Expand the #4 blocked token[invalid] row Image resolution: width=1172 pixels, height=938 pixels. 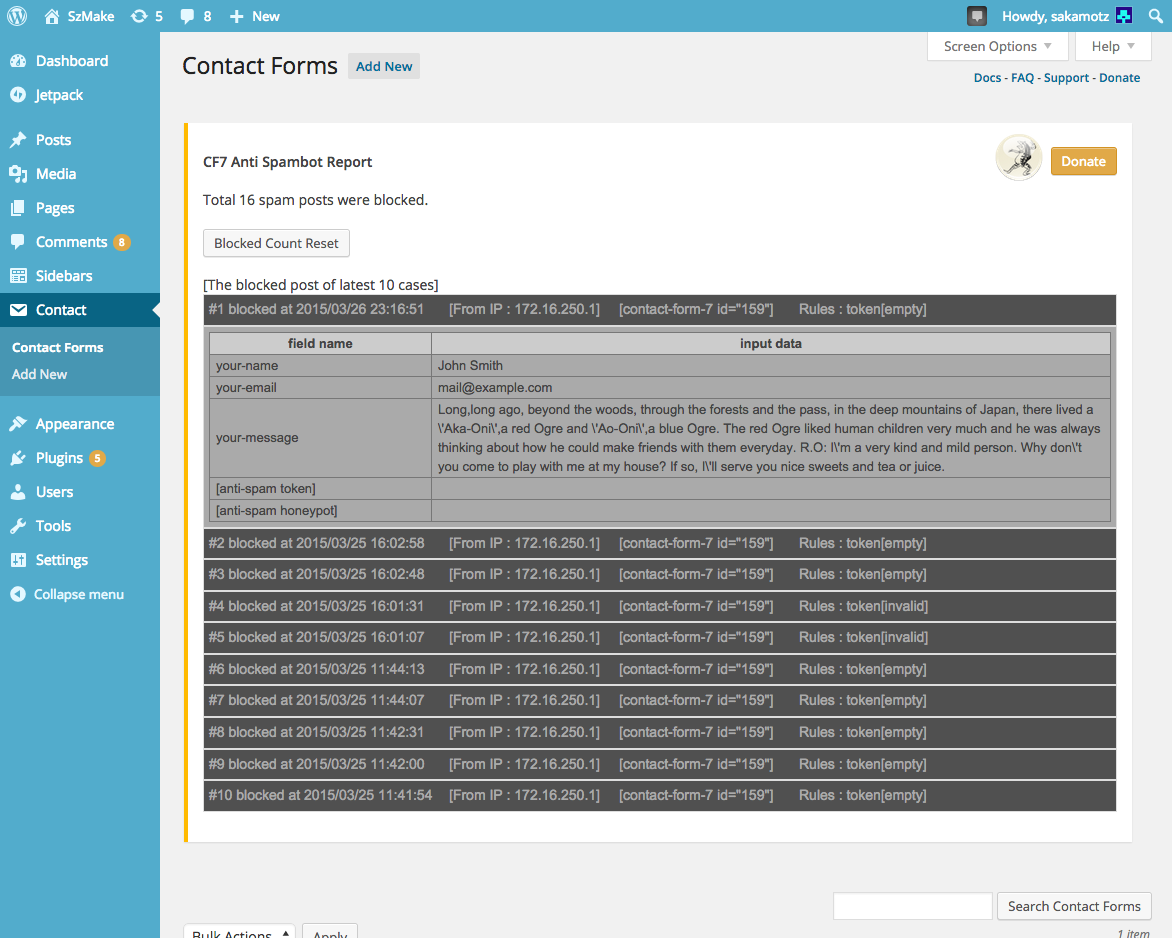coord(659,606)
